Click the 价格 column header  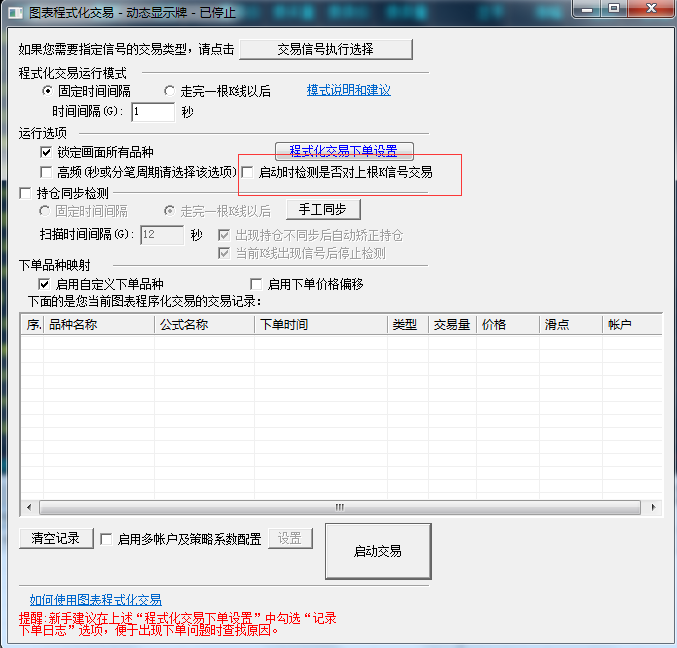(x=508, y=325)
